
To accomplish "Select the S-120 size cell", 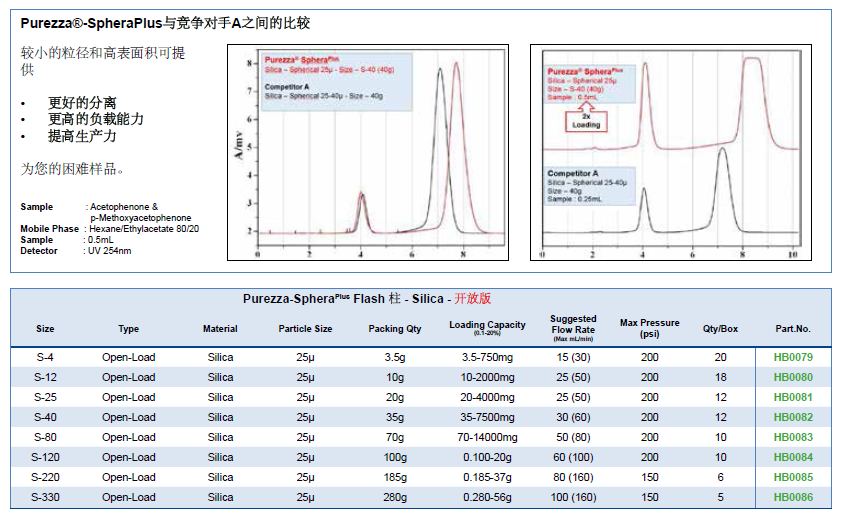I will [x=45, y=457].
